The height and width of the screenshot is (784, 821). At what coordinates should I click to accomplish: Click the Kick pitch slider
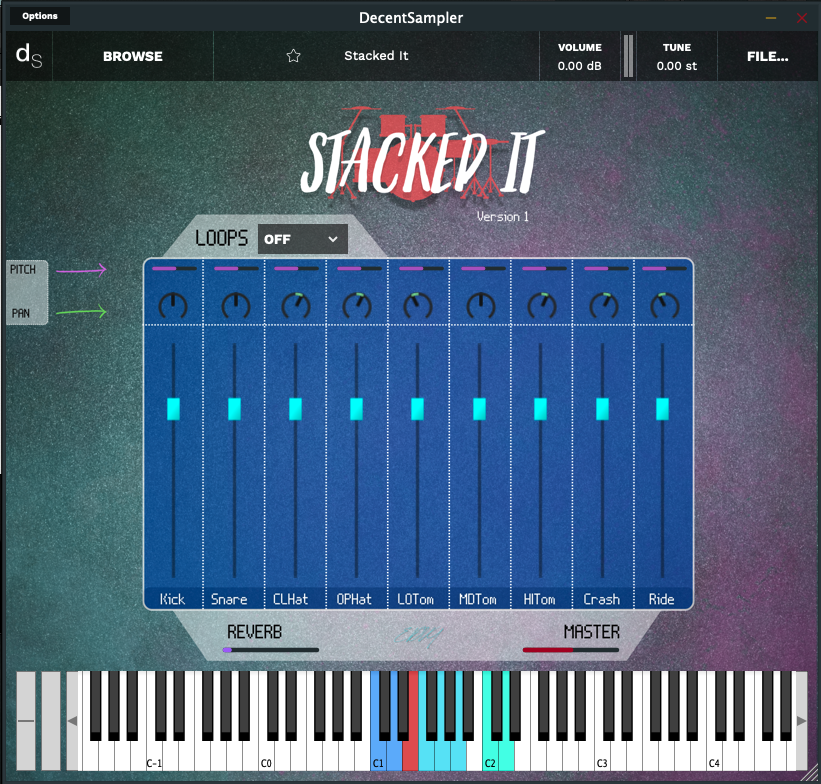click(x=174, y=269)
